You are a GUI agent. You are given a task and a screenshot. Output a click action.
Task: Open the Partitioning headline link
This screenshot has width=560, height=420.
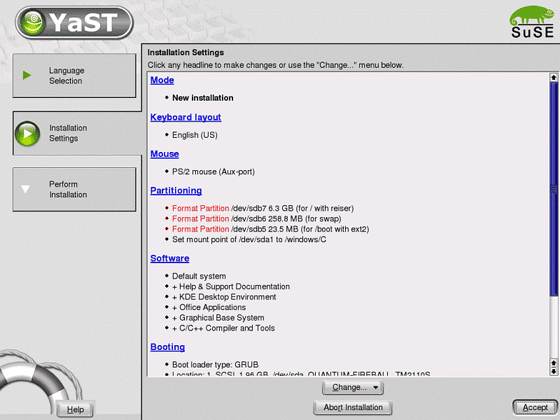[x=176, y=191]
